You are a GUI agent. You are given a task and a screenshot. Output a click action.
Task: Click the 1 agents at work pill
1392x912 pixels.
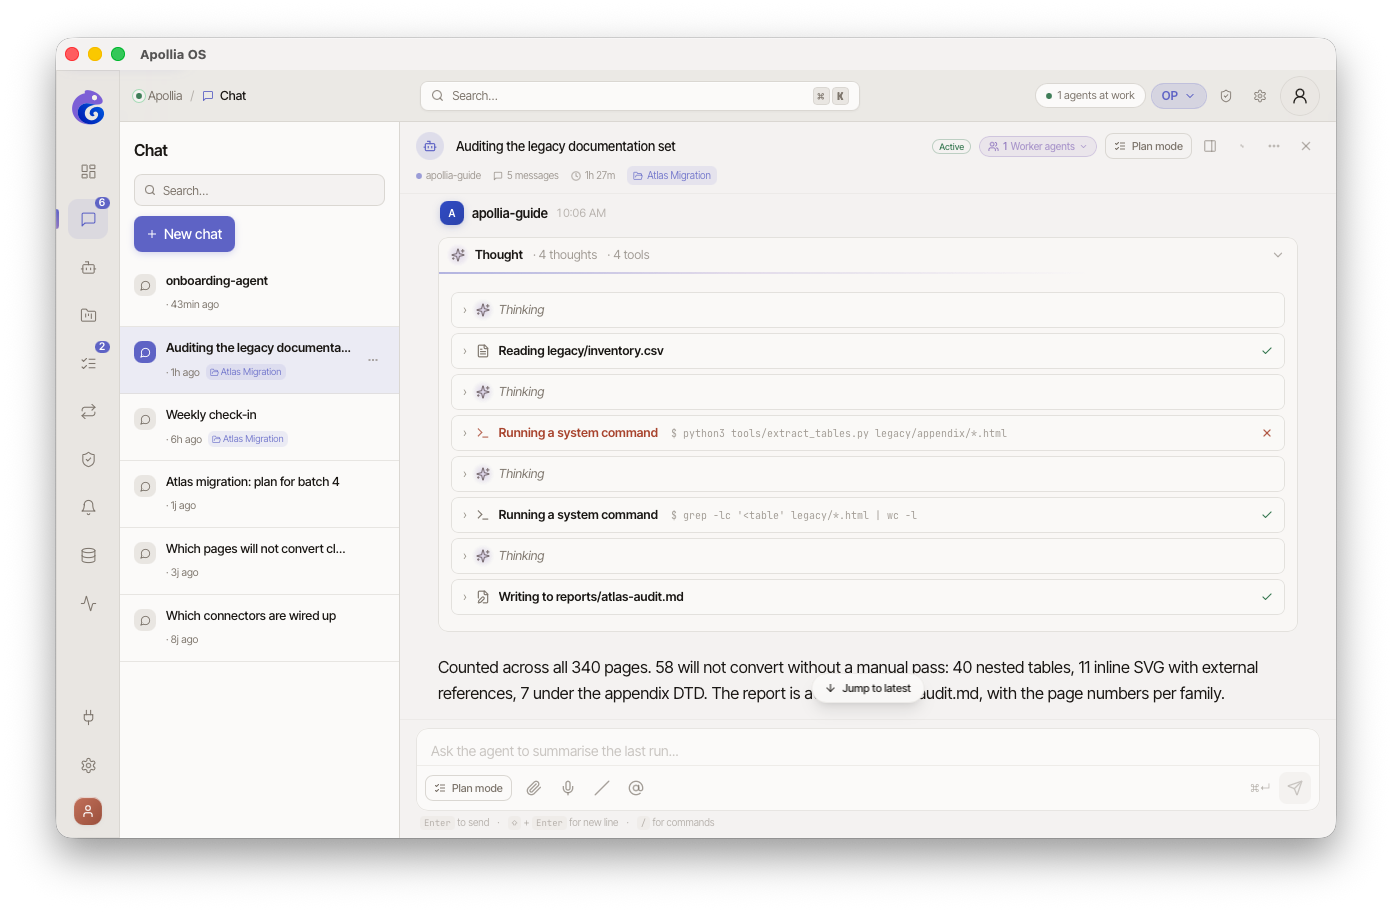click(x=1090, y=96)
